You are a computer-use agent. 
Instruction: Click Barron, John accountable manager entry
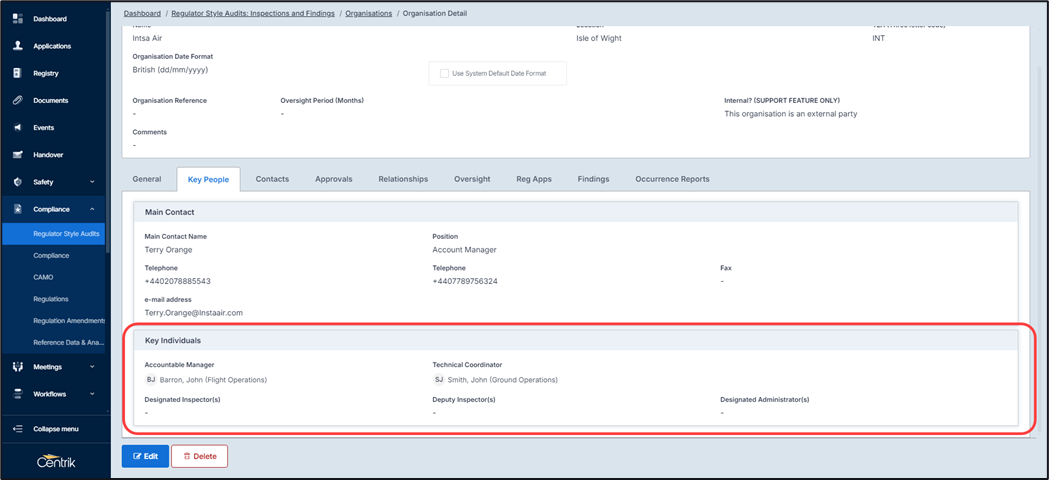coord(213,380)
